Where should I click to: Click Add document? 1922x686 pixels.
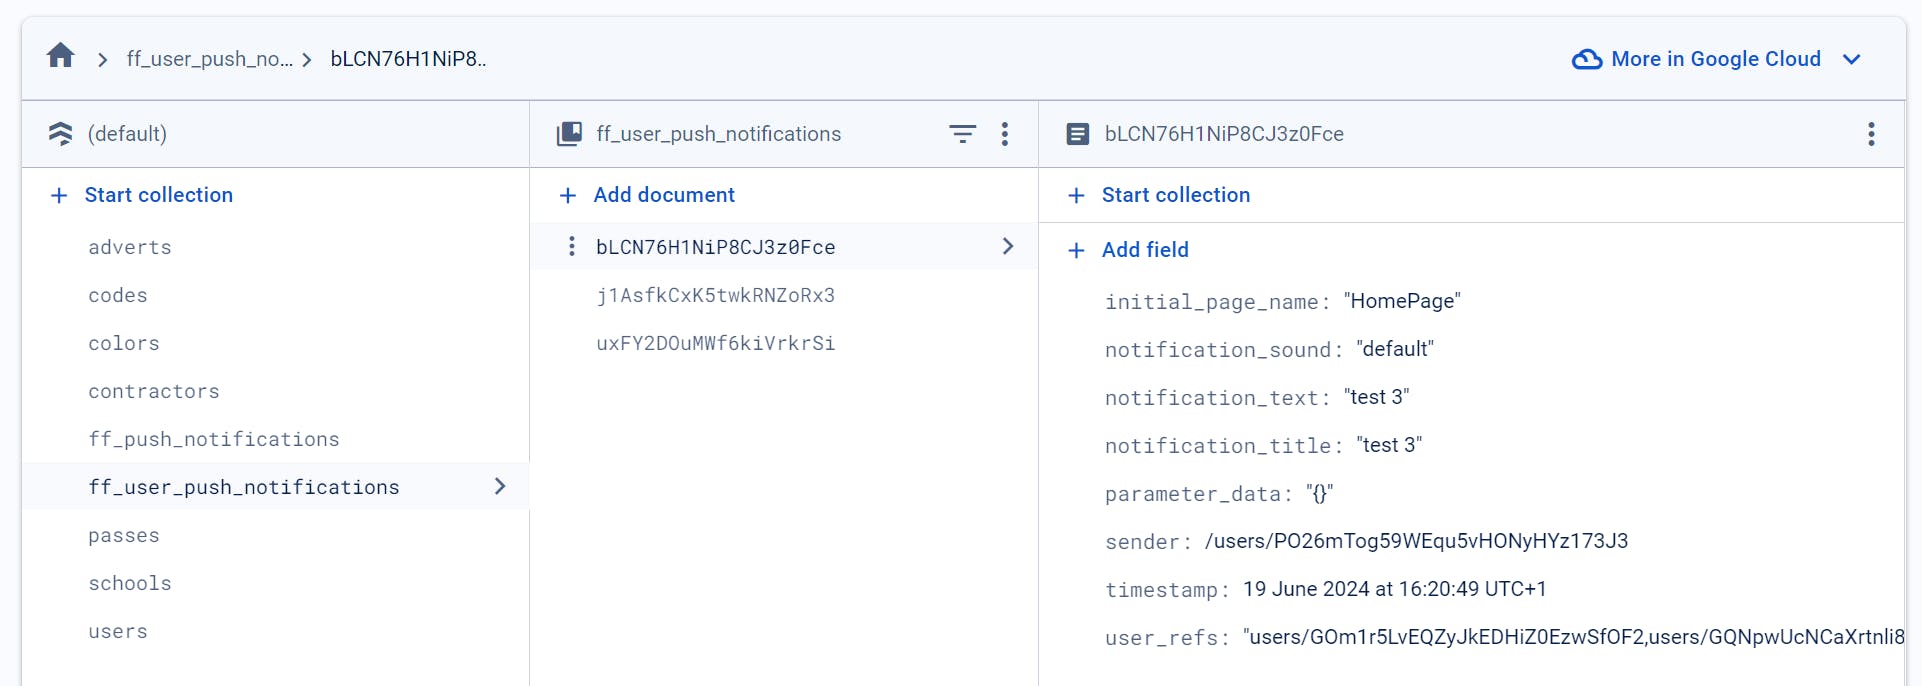(664, 195)
